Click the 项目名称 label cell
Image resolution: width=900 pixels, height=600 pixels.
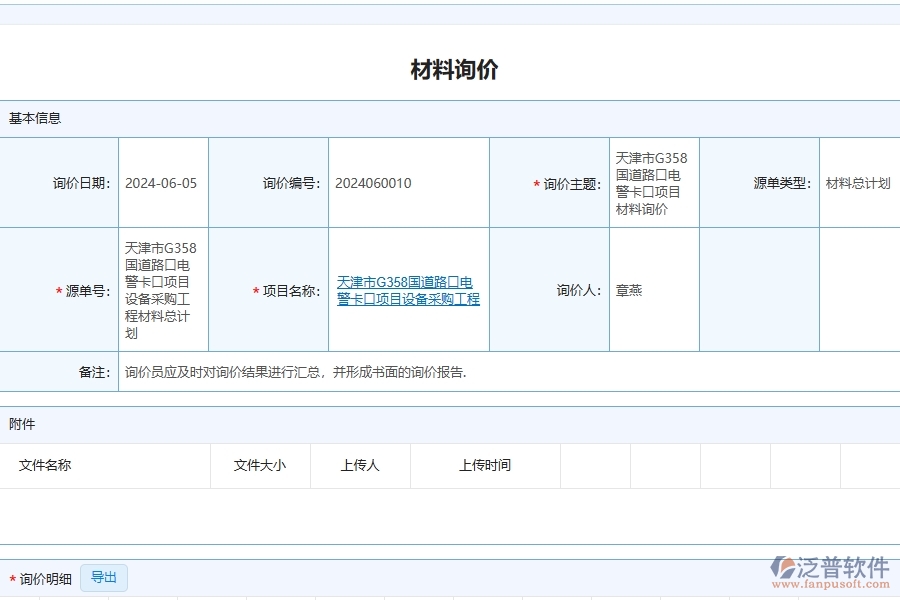coord(283,291)
